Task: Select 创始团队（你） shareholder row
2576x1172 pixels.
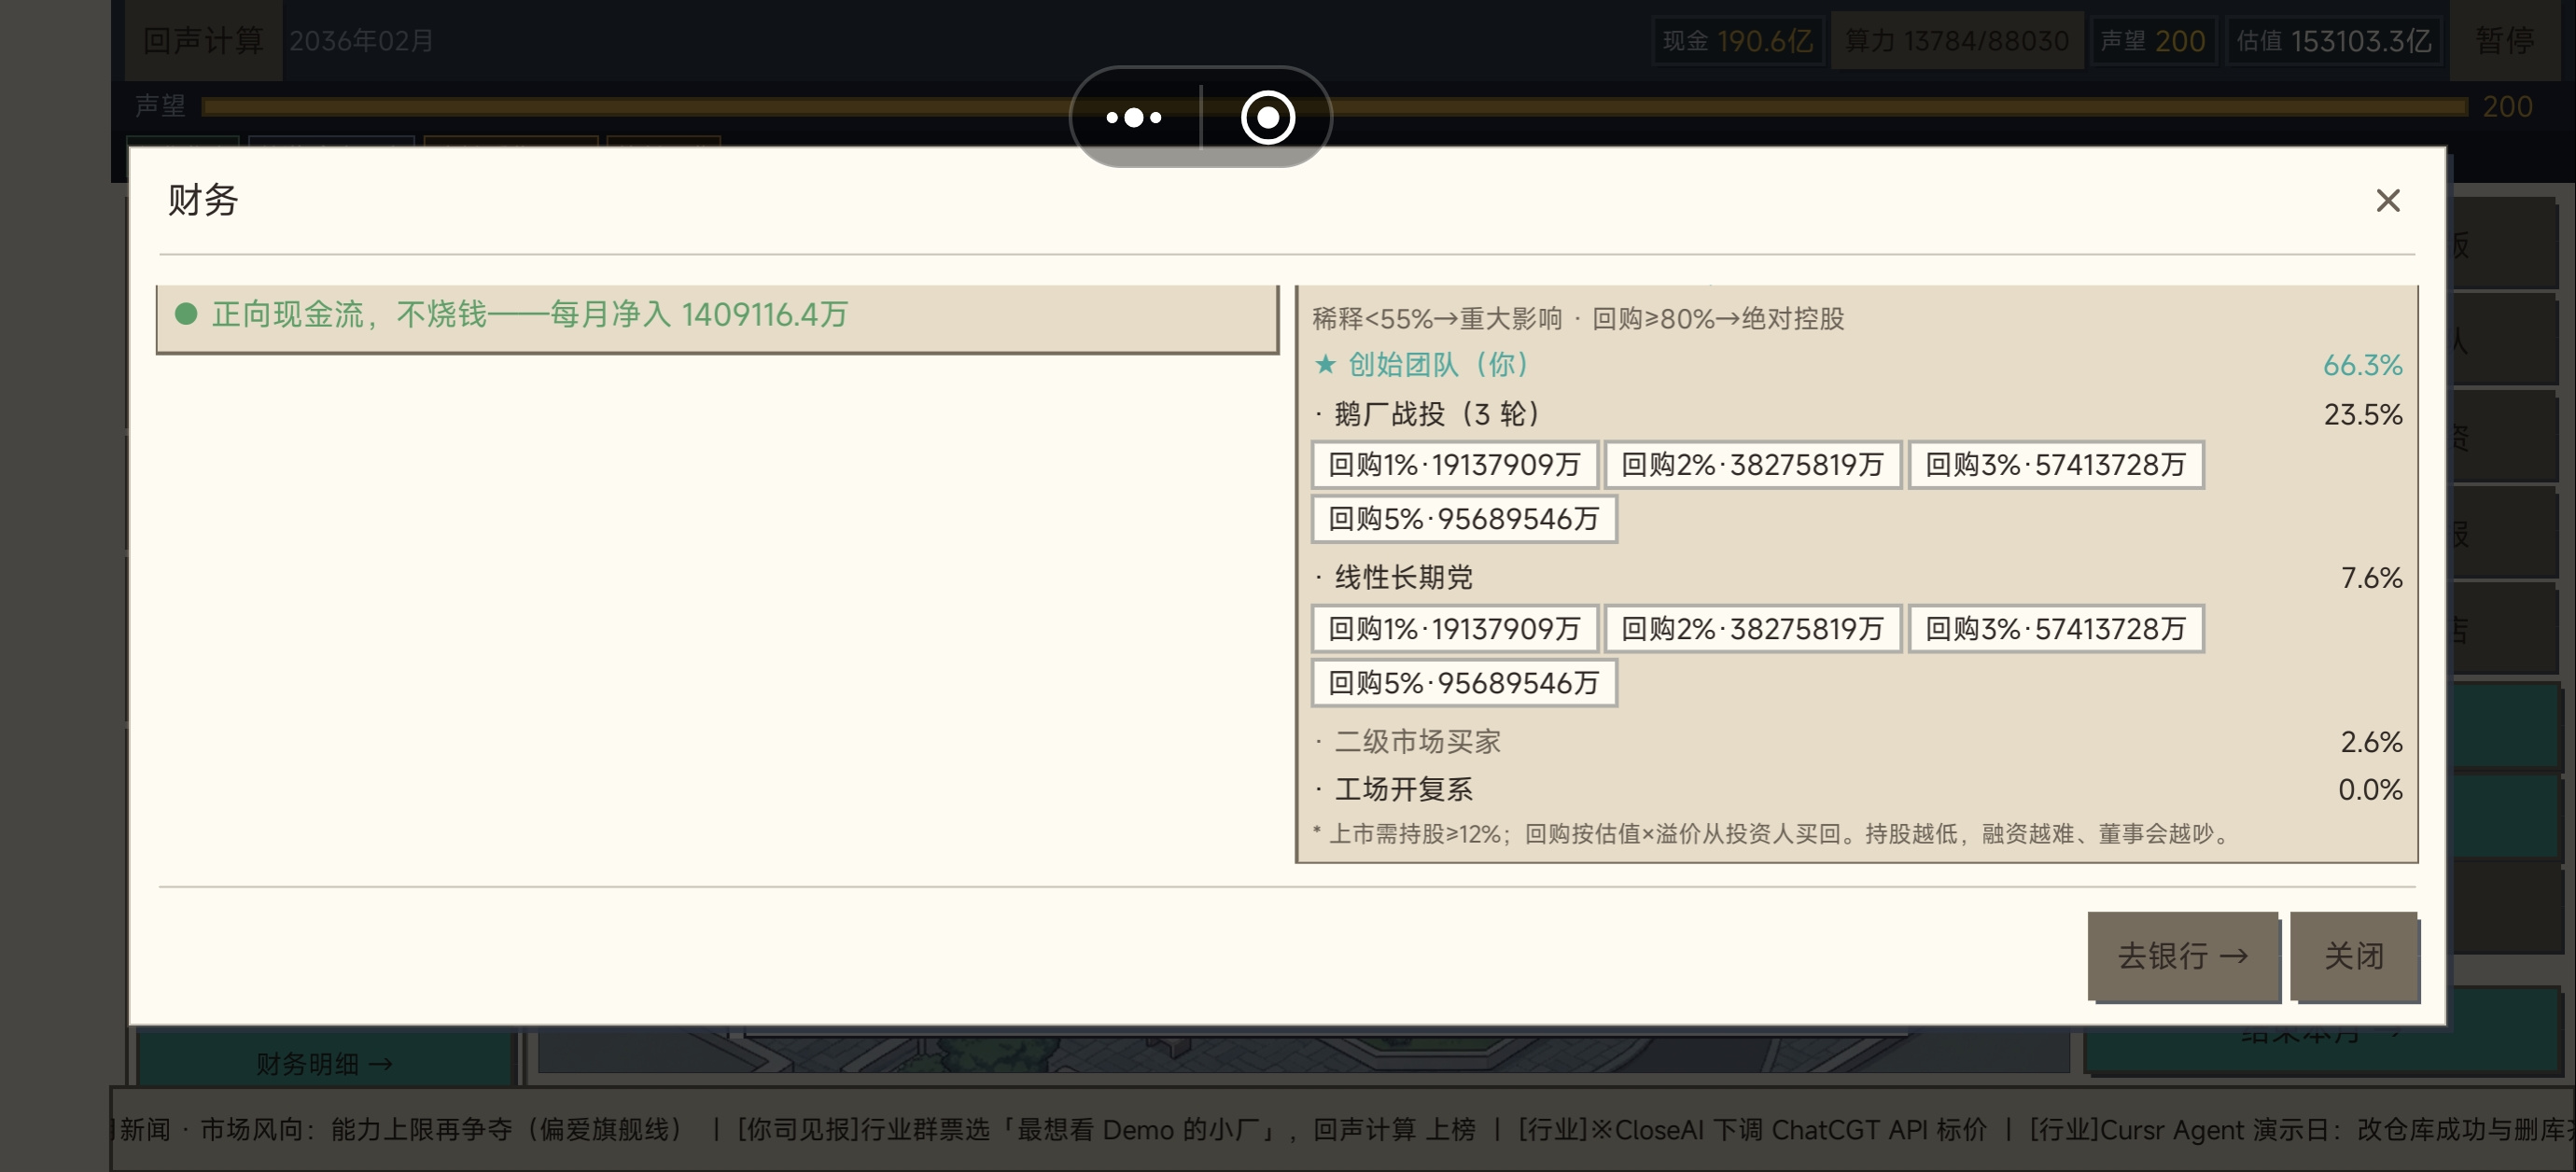Action: pyautogui.click(x=1857, y=365)
